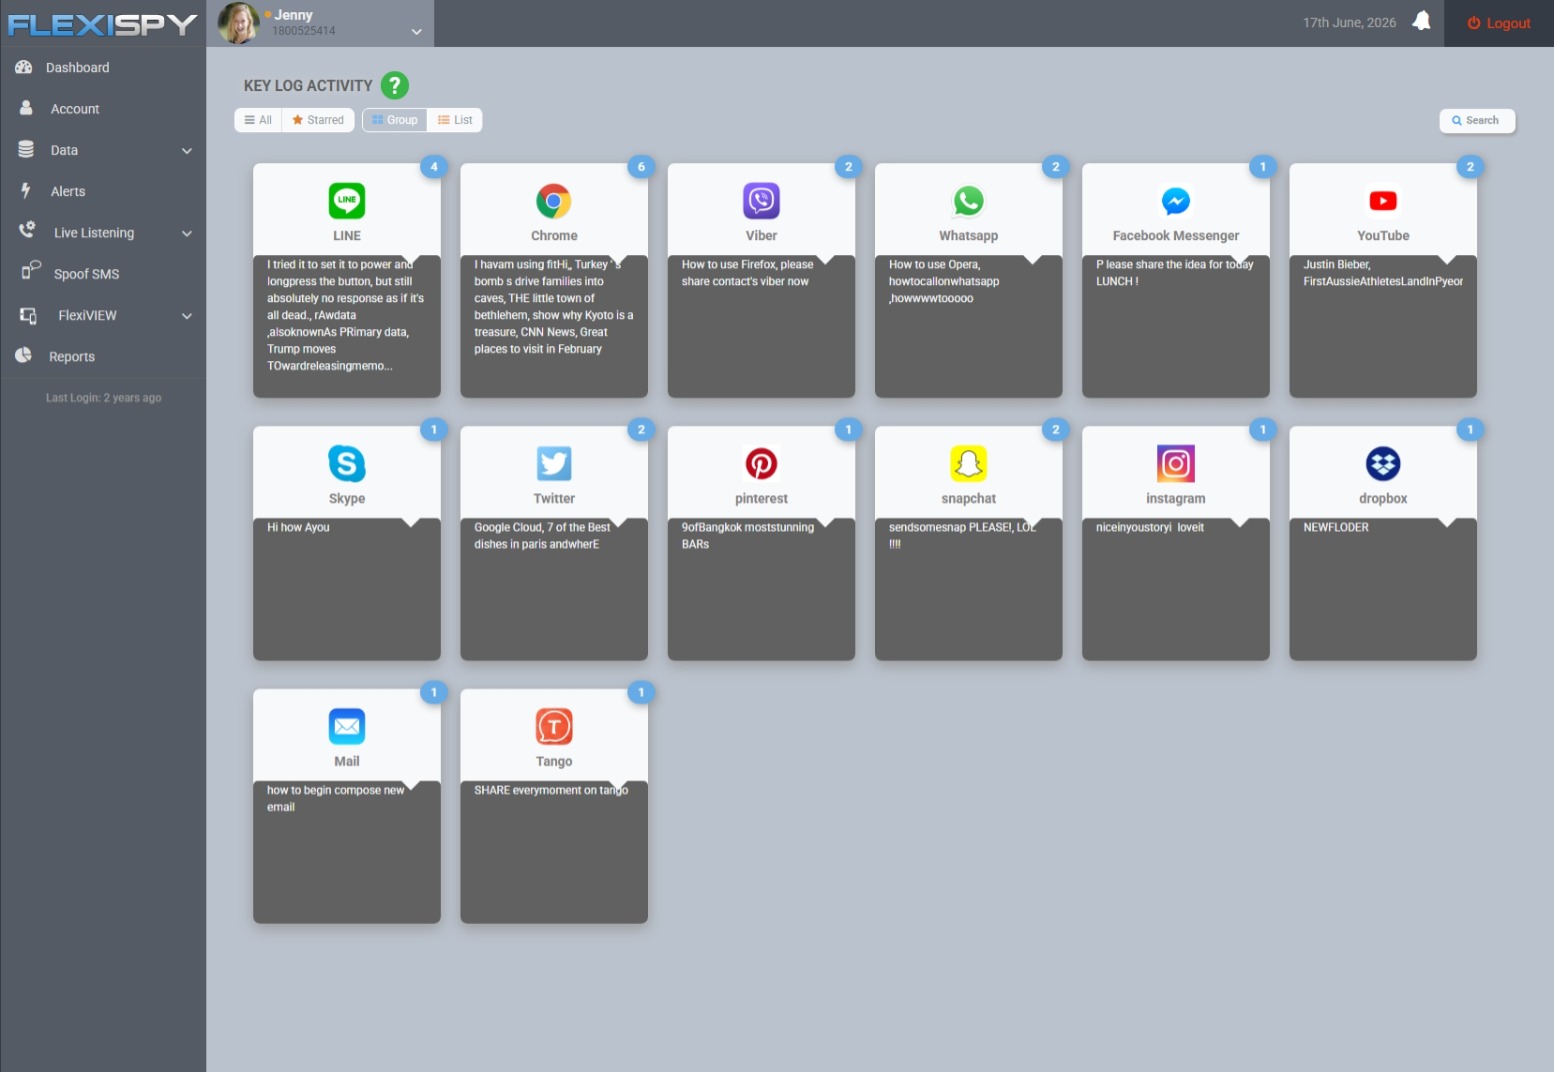Click the Search button
Image resolution: width=1554 pixels, height=1072 pixels.
pyautogui.click(x=1477, y=120)
